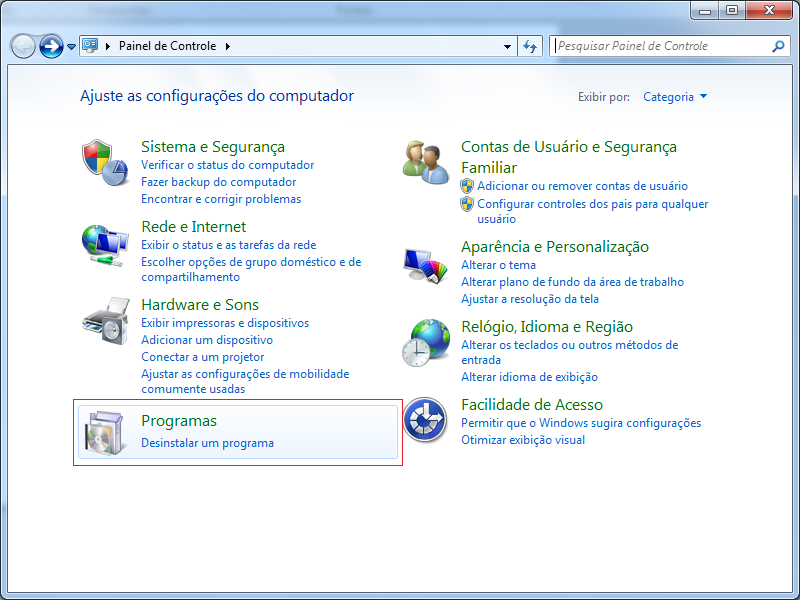Open Adicionar ou remover contas de usuário
The height and width of the screenshot is (600, 800).
click(x=582, y=186)
